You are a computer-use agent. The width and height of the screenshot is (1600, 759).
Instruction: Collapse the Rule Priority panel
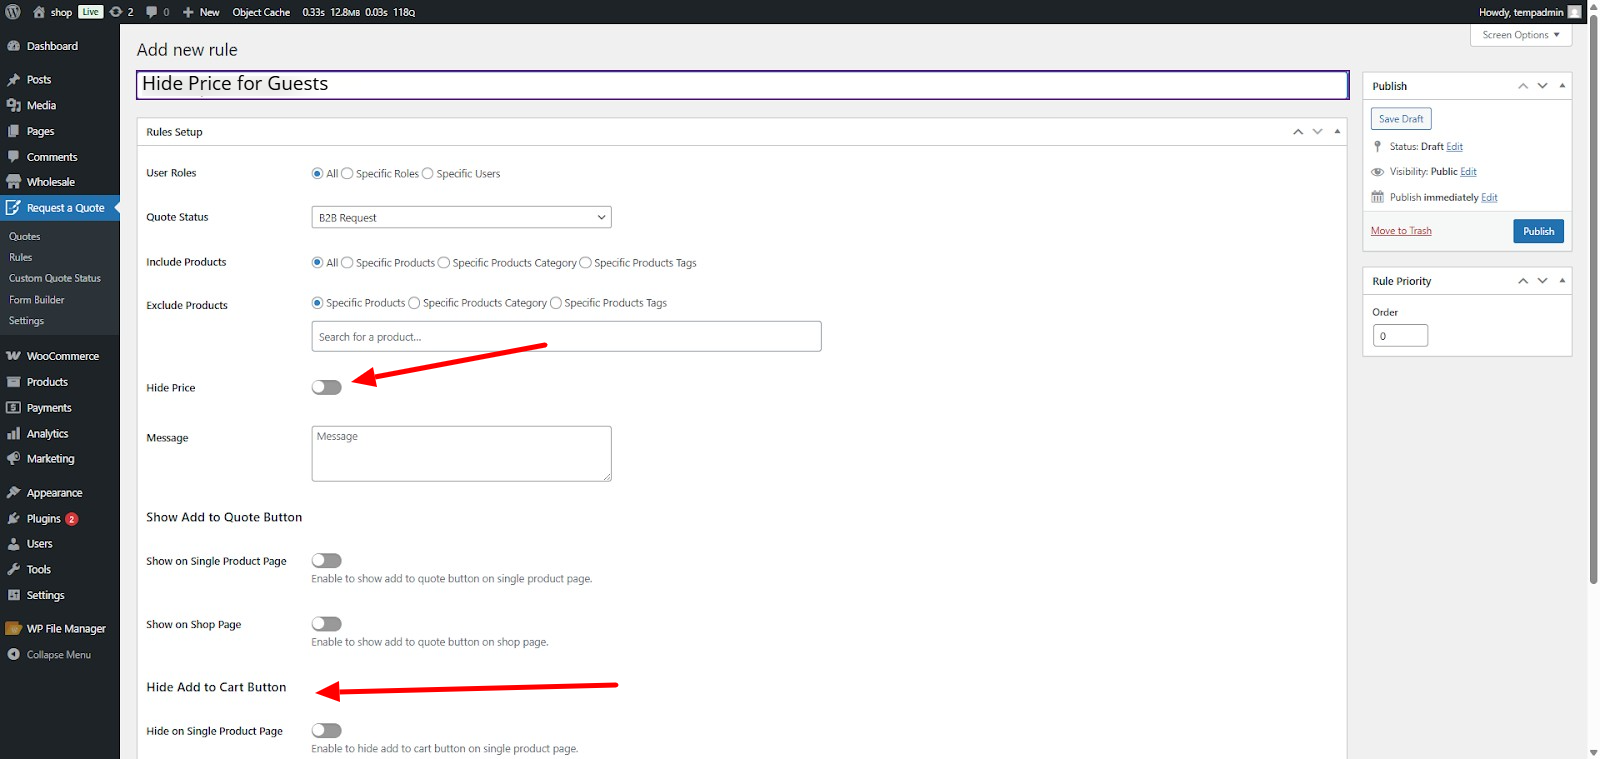tap(1562, 281)
